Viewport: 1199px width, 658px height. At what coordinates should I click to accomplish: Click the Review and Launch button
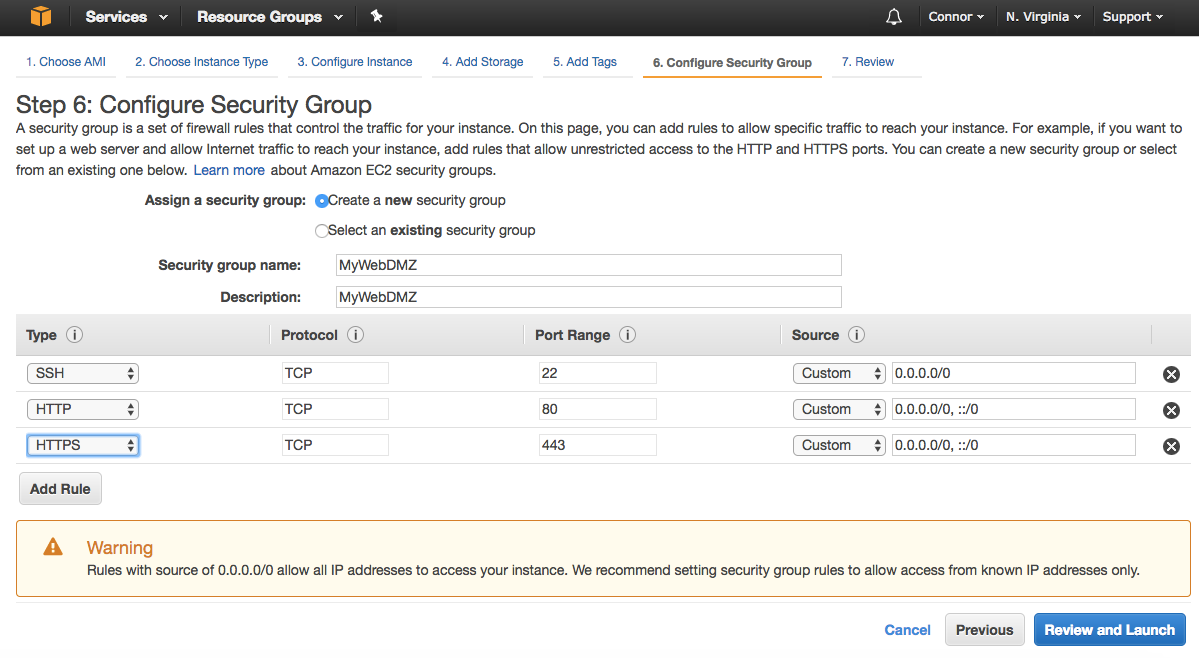[1109, 630]
